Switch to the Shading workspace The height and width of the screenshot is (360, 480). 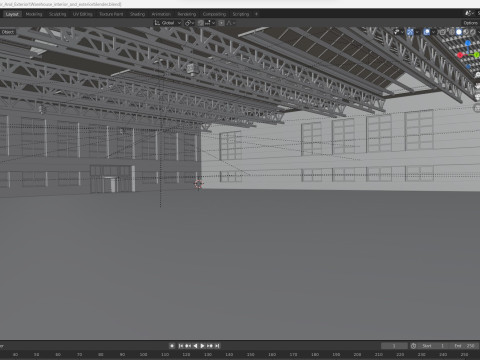pos(137,14)
